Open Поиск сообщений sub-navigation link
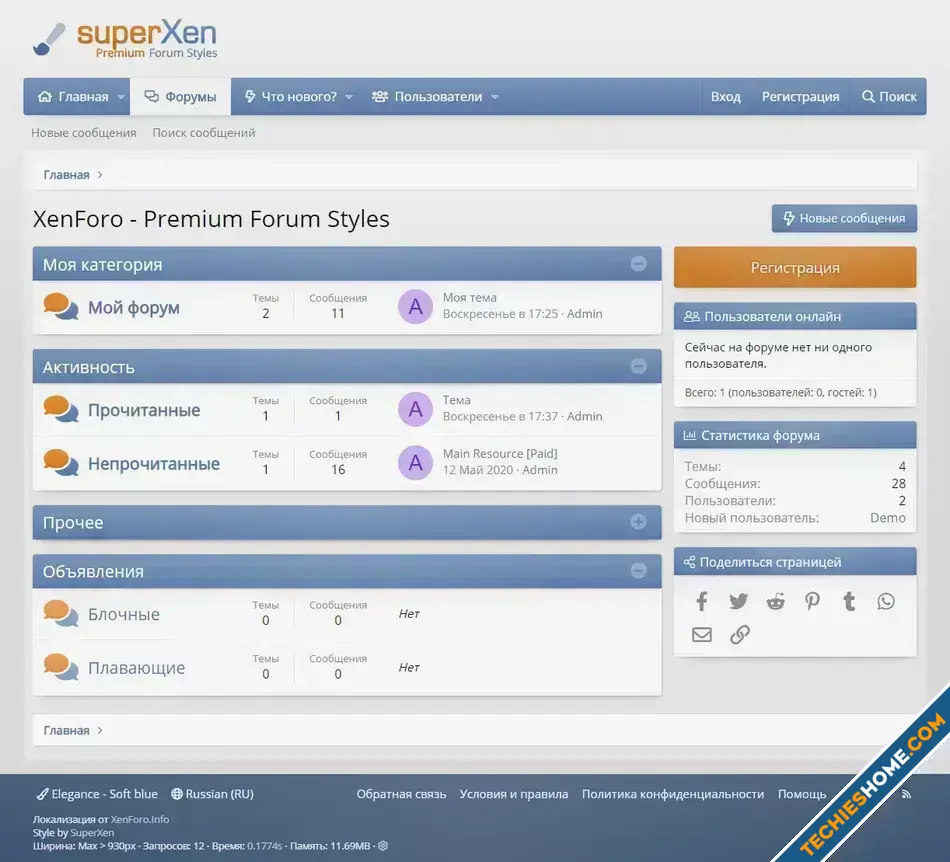This screenshot has width=950, height=862. (204, 133)
